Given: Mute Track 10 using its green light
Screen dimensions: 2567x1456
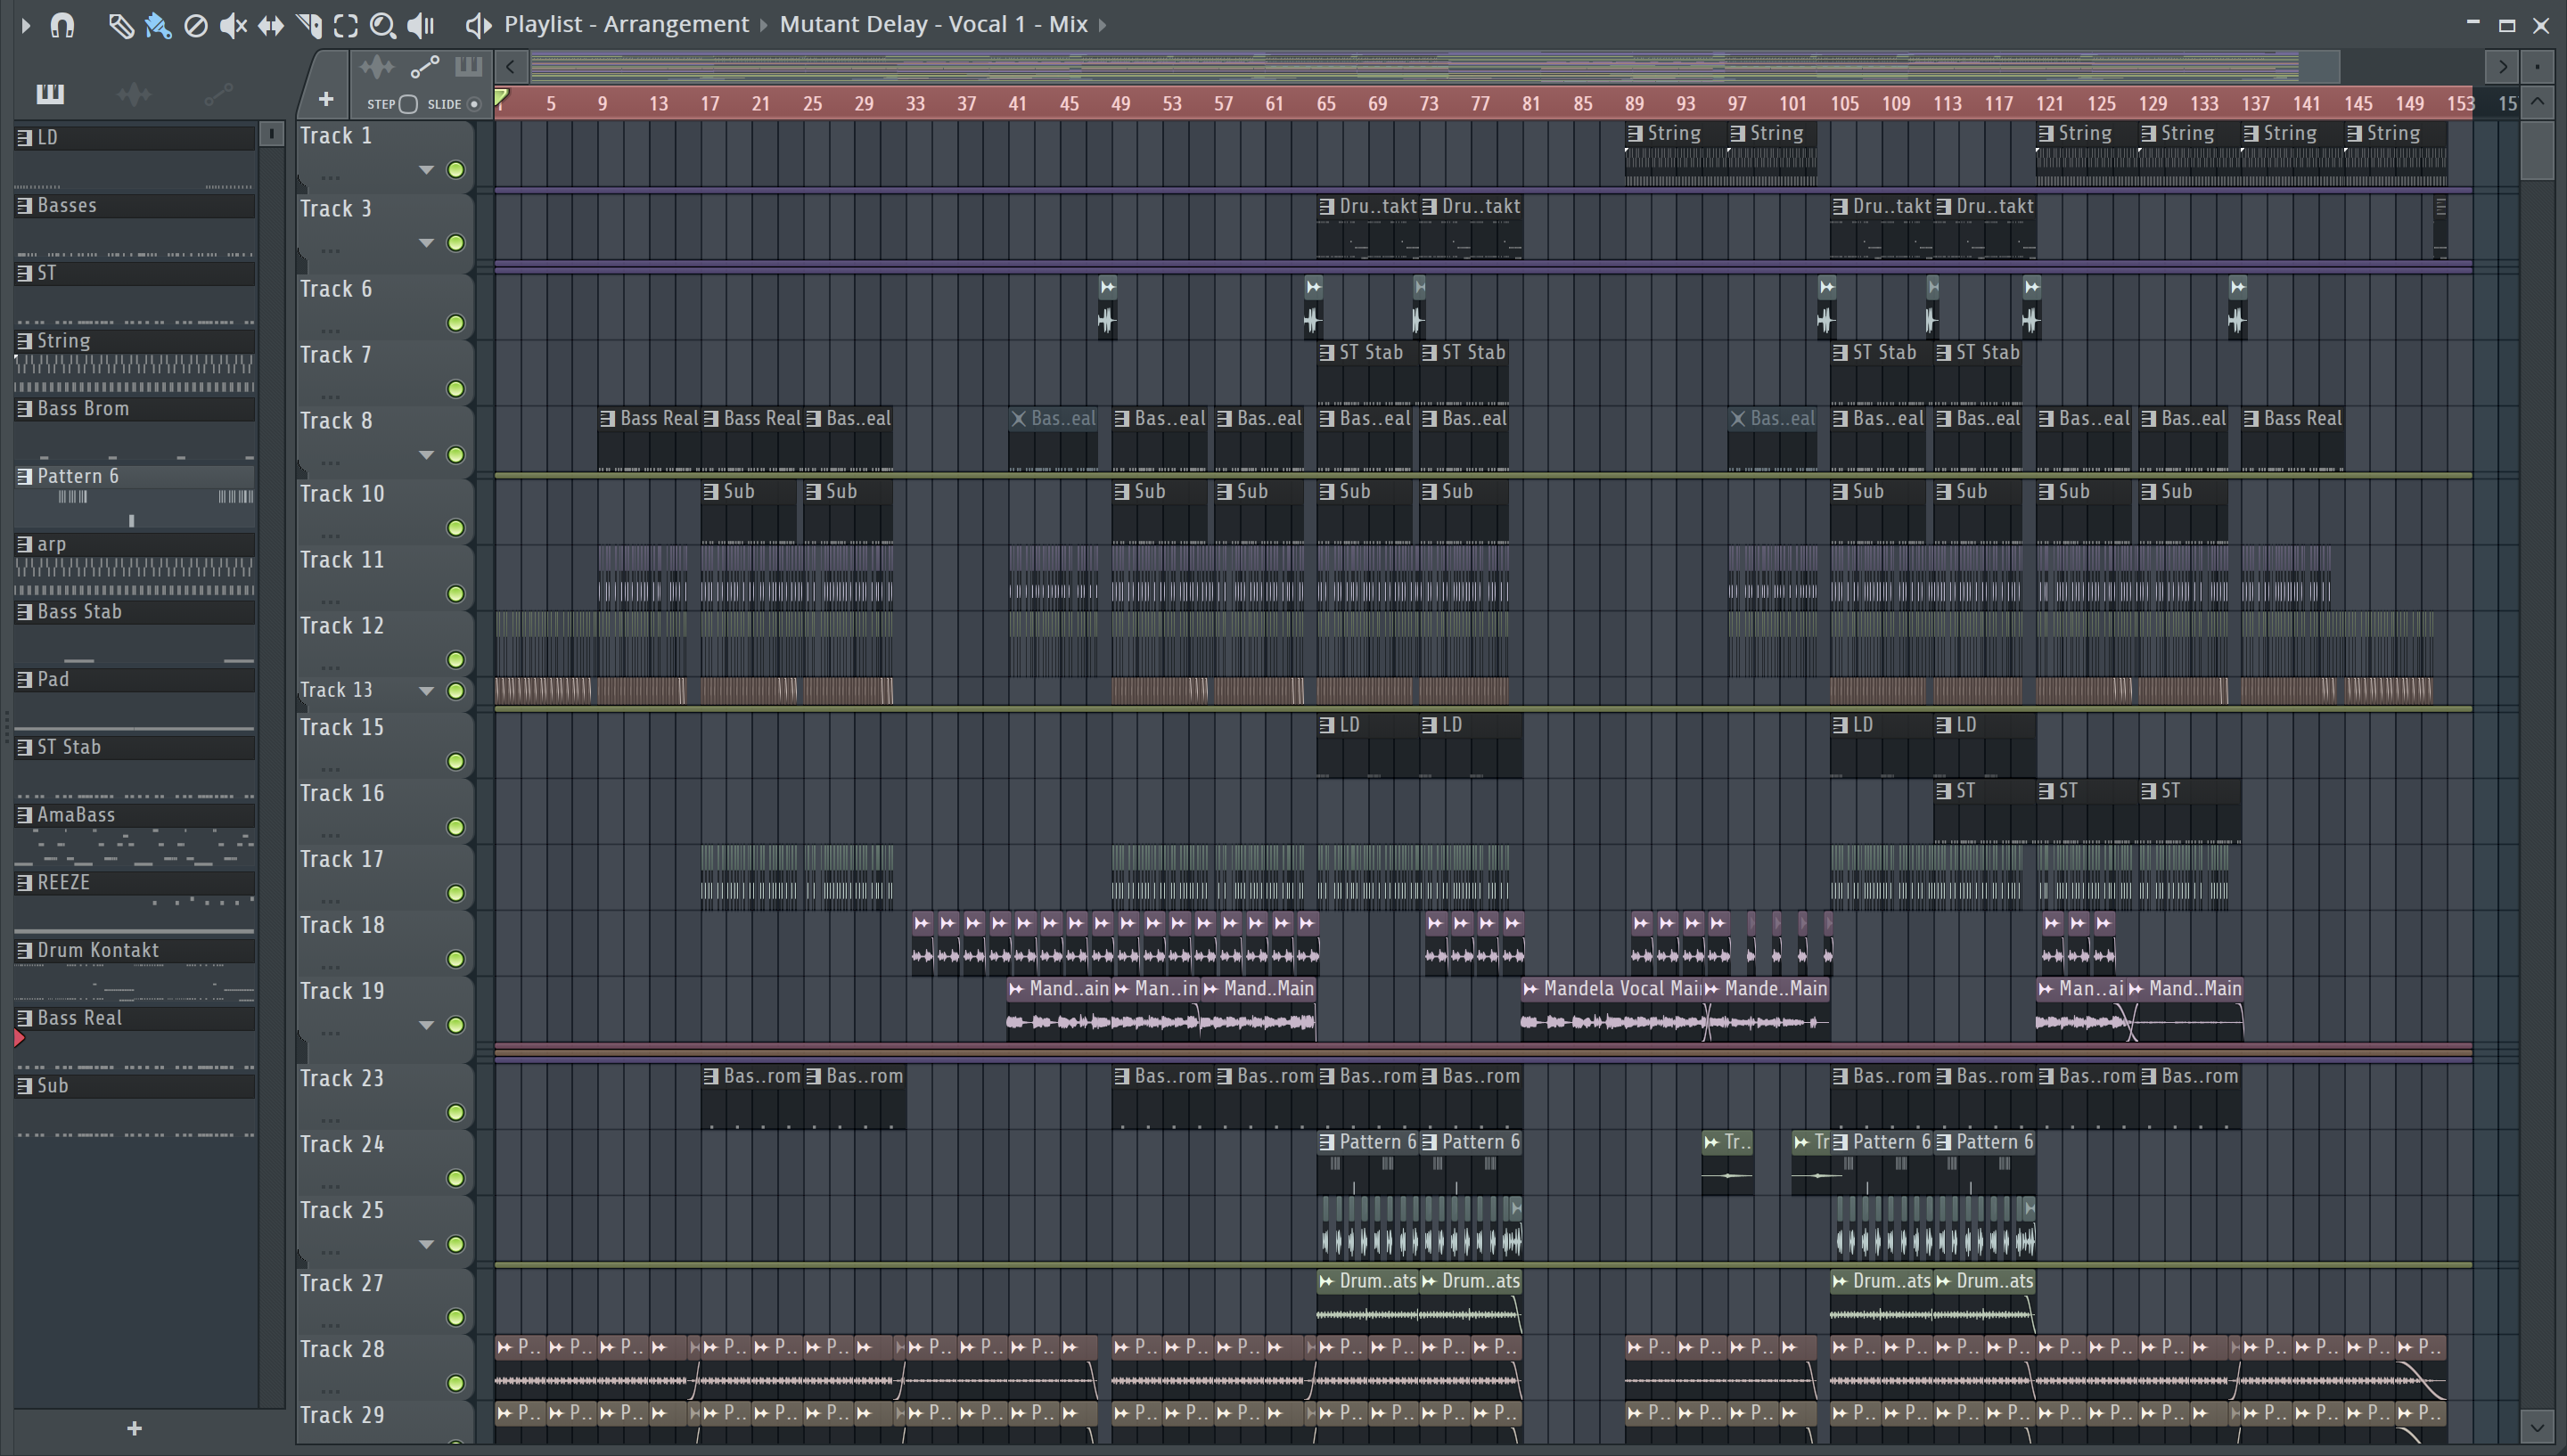Looking at the screenshot, I should pyautogui.click(x=456, y=528).
